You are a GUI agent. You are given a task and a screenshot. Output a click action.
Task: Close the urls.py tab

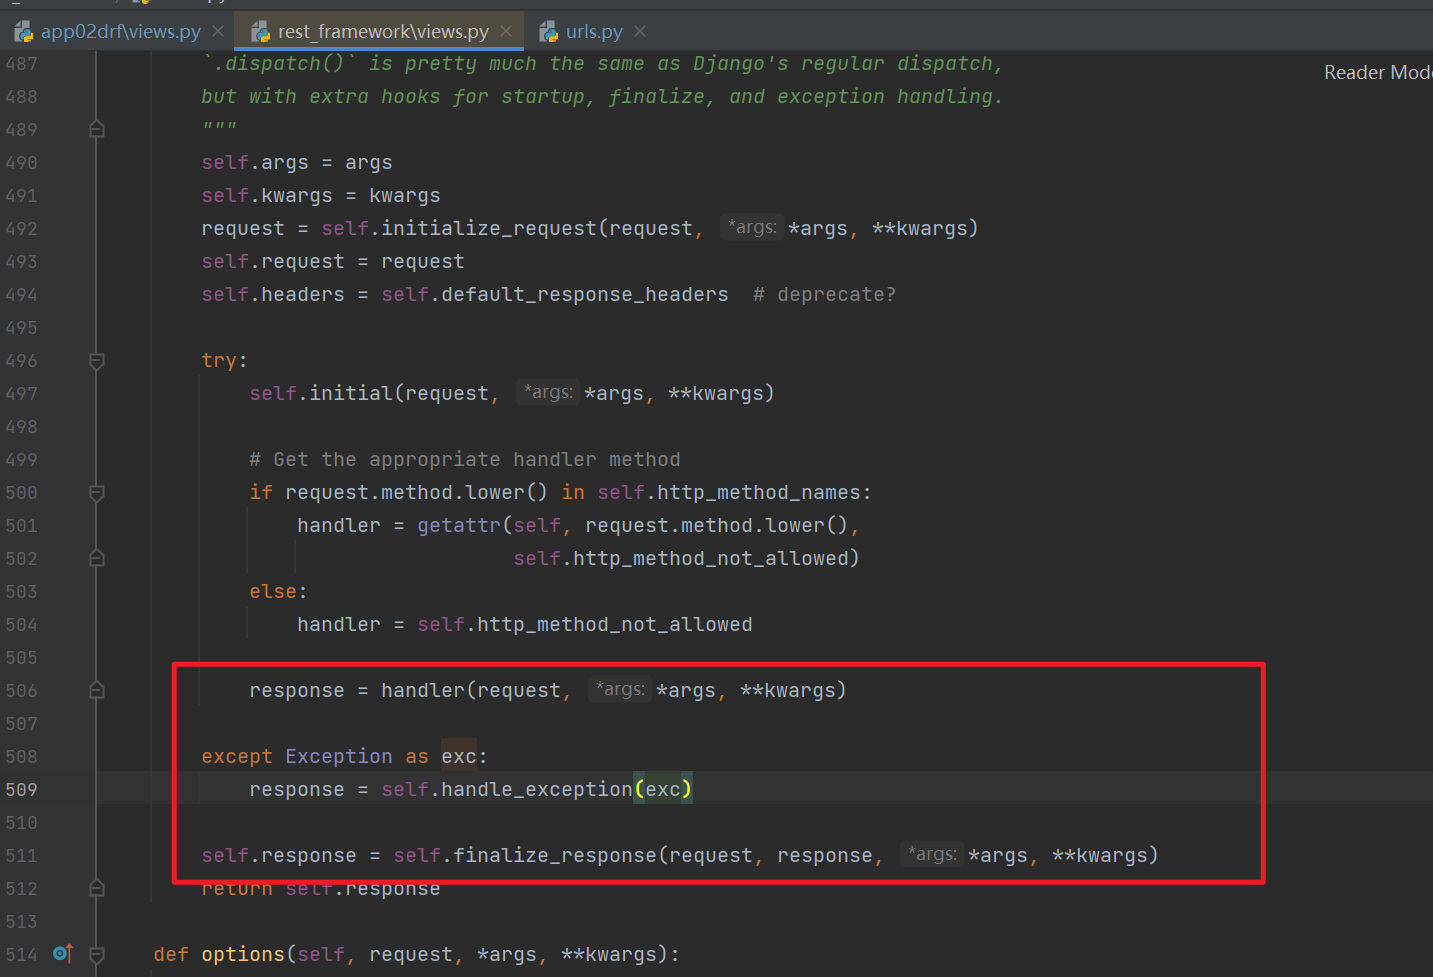(x=639, y=30)
